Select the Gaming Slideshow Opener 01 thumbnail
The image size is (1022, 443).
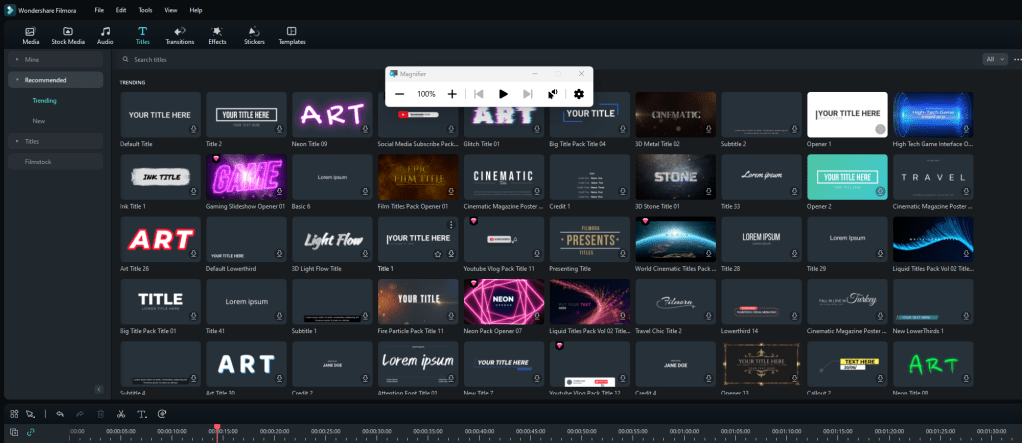coord(246,177)
